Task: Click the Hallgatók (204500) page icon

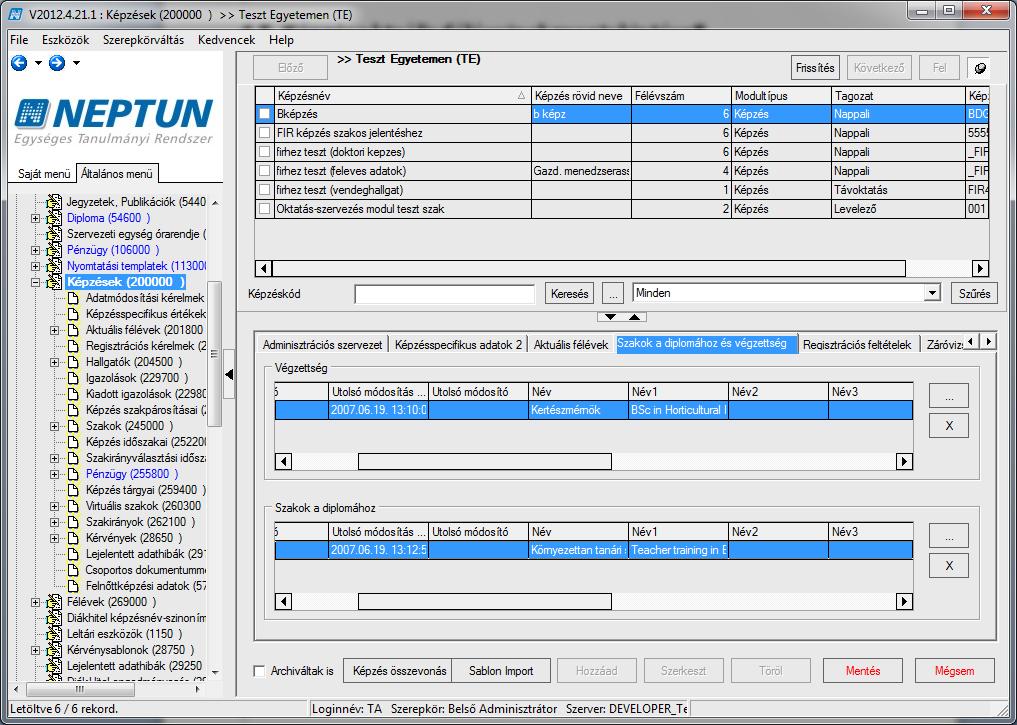Action: pos(73,362)
